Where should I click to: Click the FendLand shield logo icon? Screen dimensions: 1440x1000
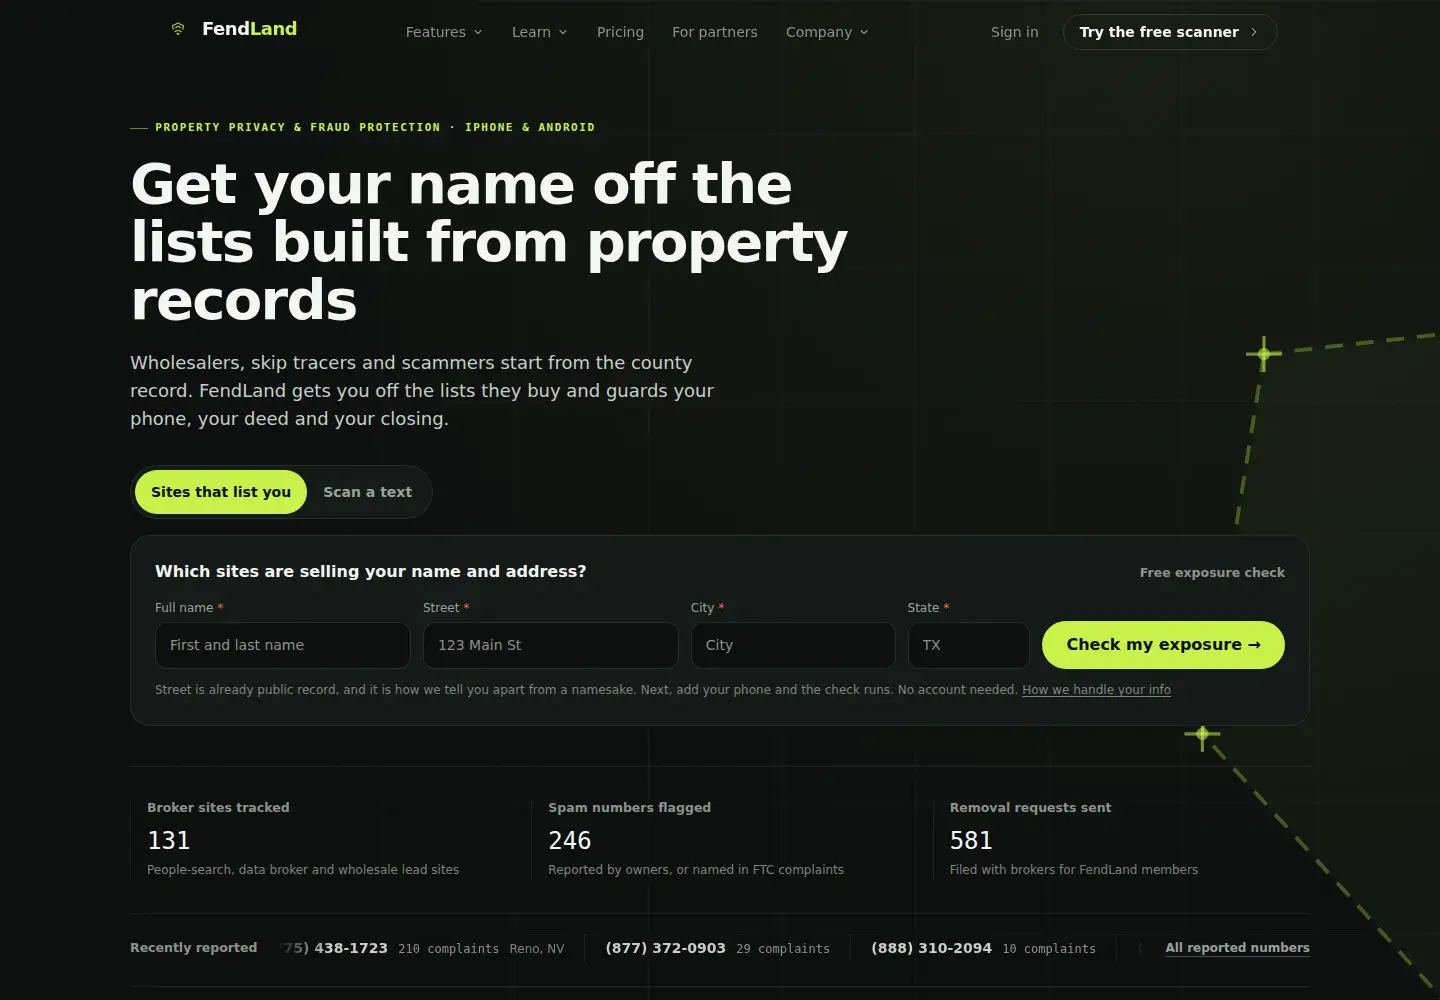tap(178, 29)
